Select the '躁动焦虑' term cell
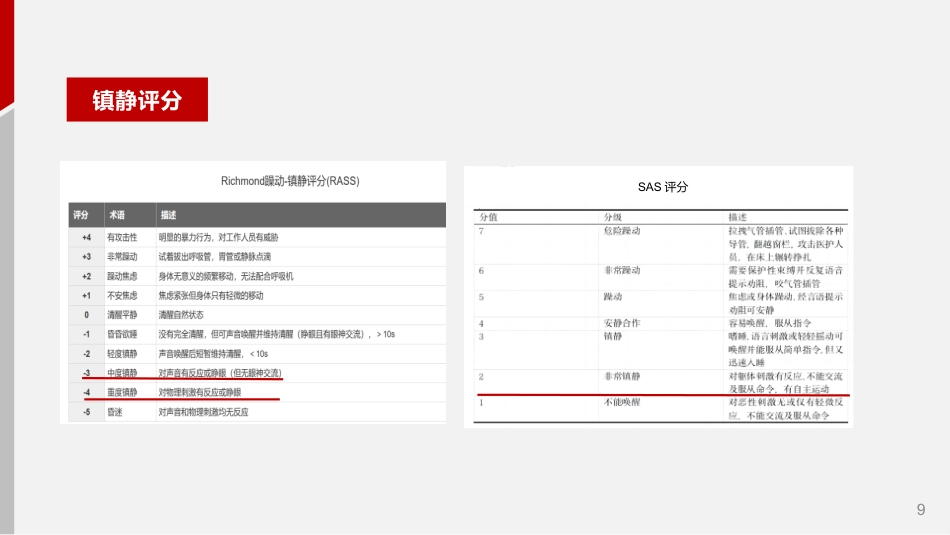The height and width of the screenshot is (535, 950). [122, 276]
